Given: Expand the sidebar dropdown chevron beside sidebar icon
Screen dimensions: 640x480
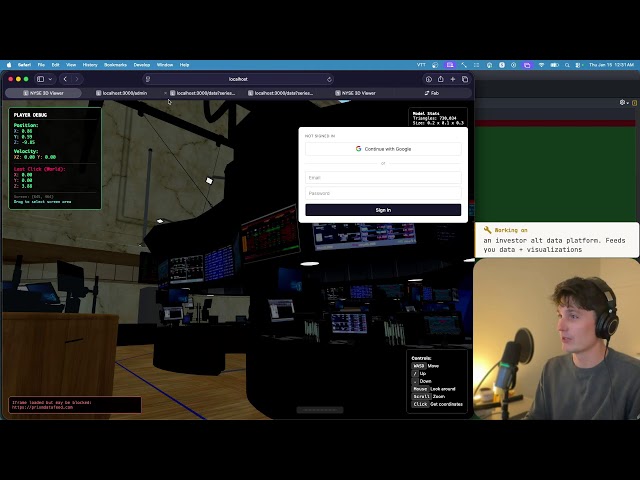Looking at the screenshot, I should (50, 79).
